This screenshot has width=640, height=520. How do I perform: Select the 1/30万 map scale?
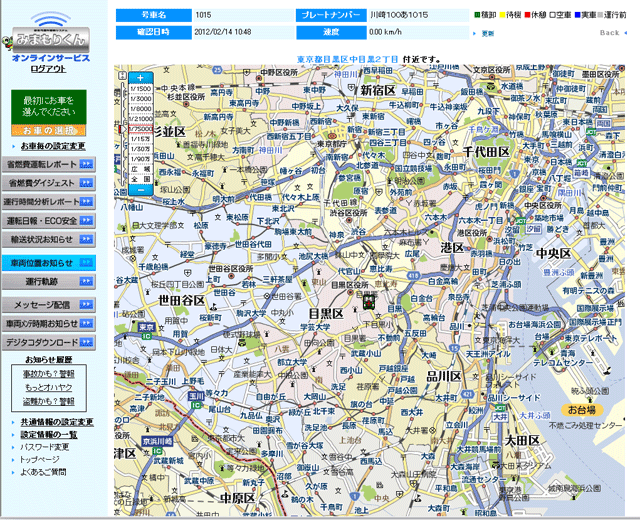pyautogui.click(x=140, y=149)
